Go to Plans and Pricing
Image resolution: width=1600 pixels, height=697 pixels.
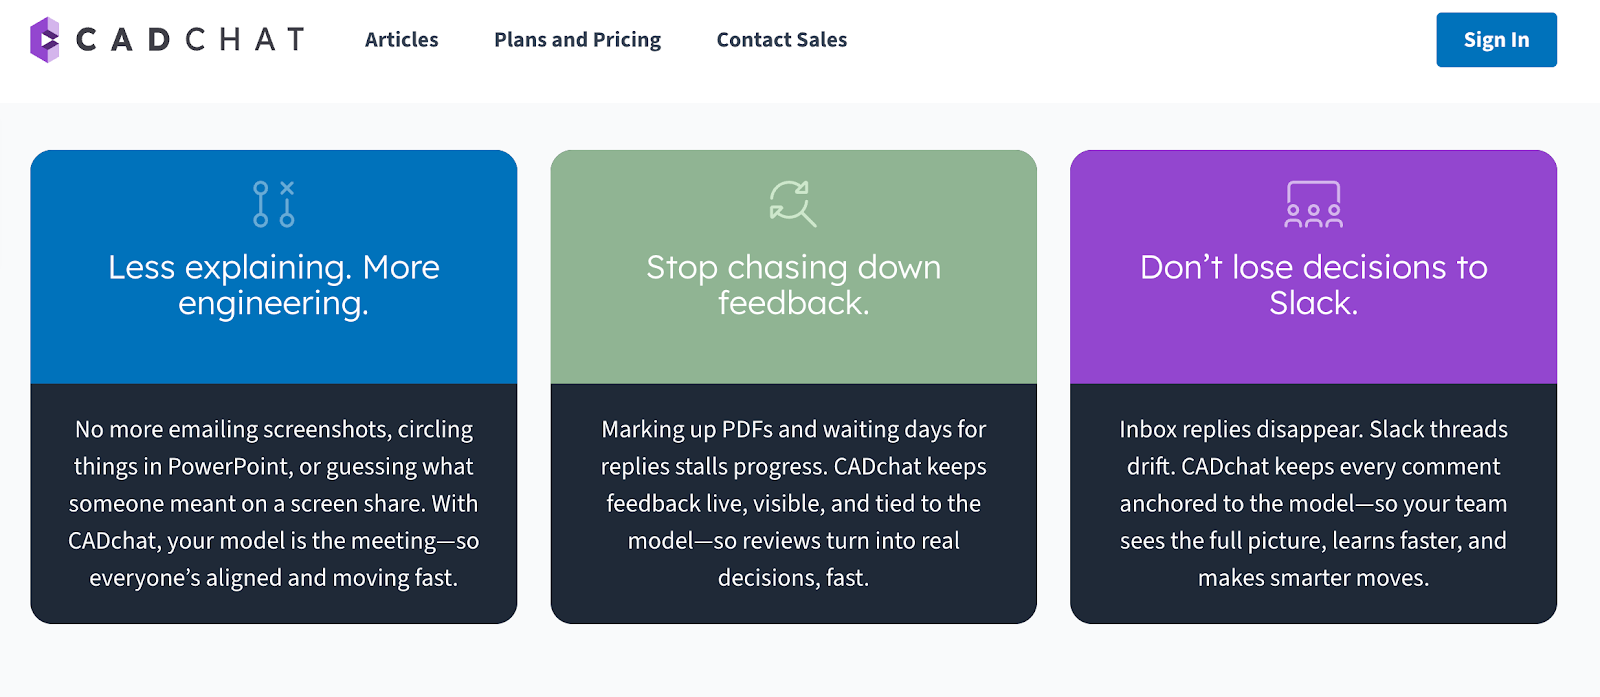(577, 40)
